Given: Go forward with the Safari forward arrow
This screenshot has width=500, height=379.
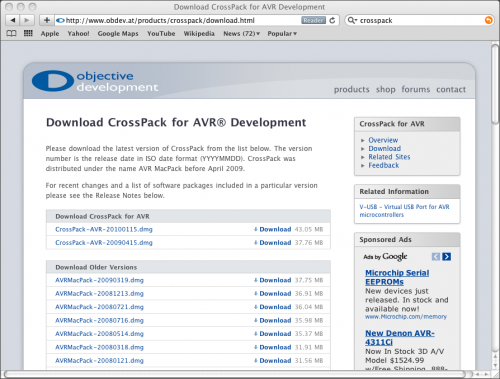Looking at the screenshot, I should point(26,20).
